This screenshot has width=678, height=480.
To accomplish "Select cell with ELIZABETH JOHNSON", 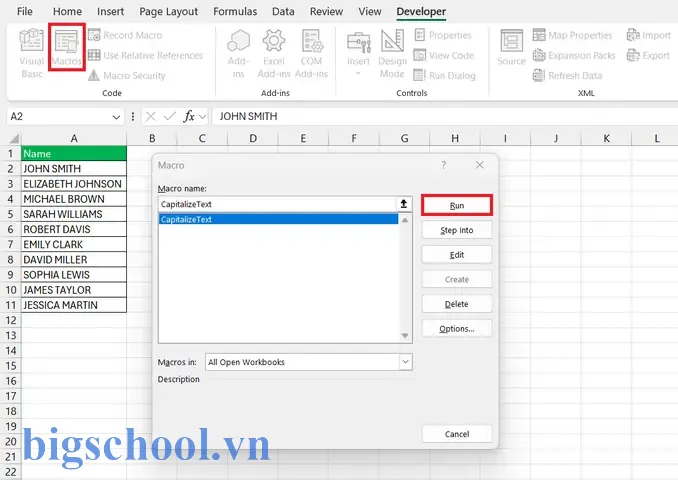I will pos(74,184).
